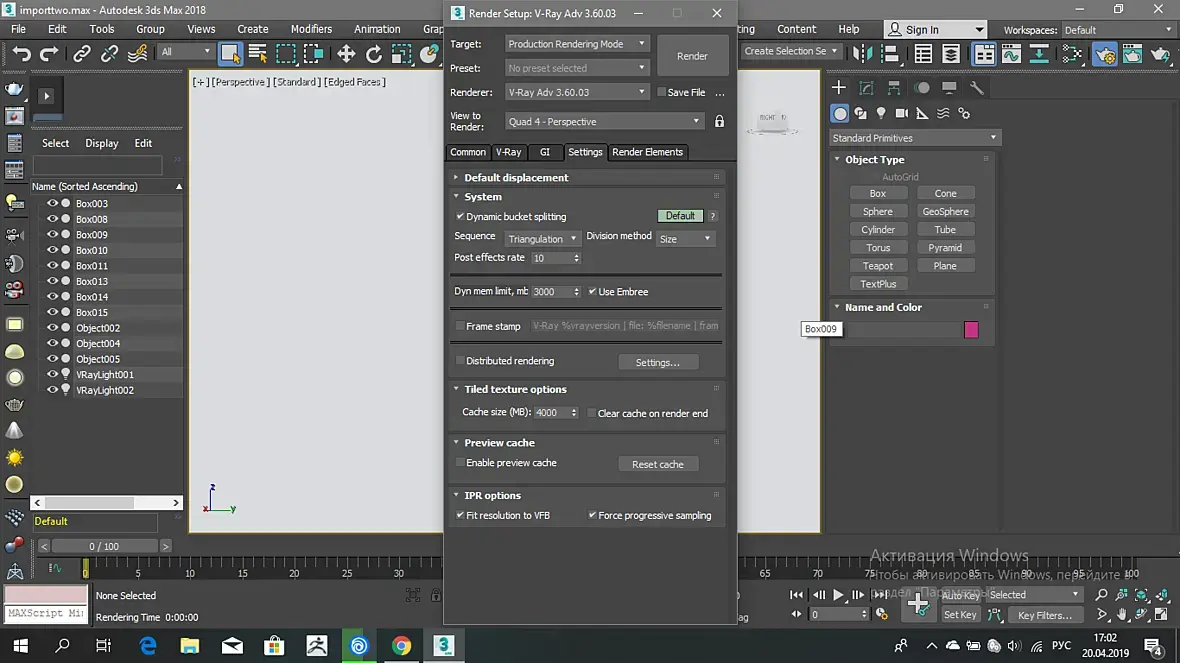Open the Sequence Triangulation dropdown
1180x663 pixels.
pyautogui.click(x=542, y=239)
